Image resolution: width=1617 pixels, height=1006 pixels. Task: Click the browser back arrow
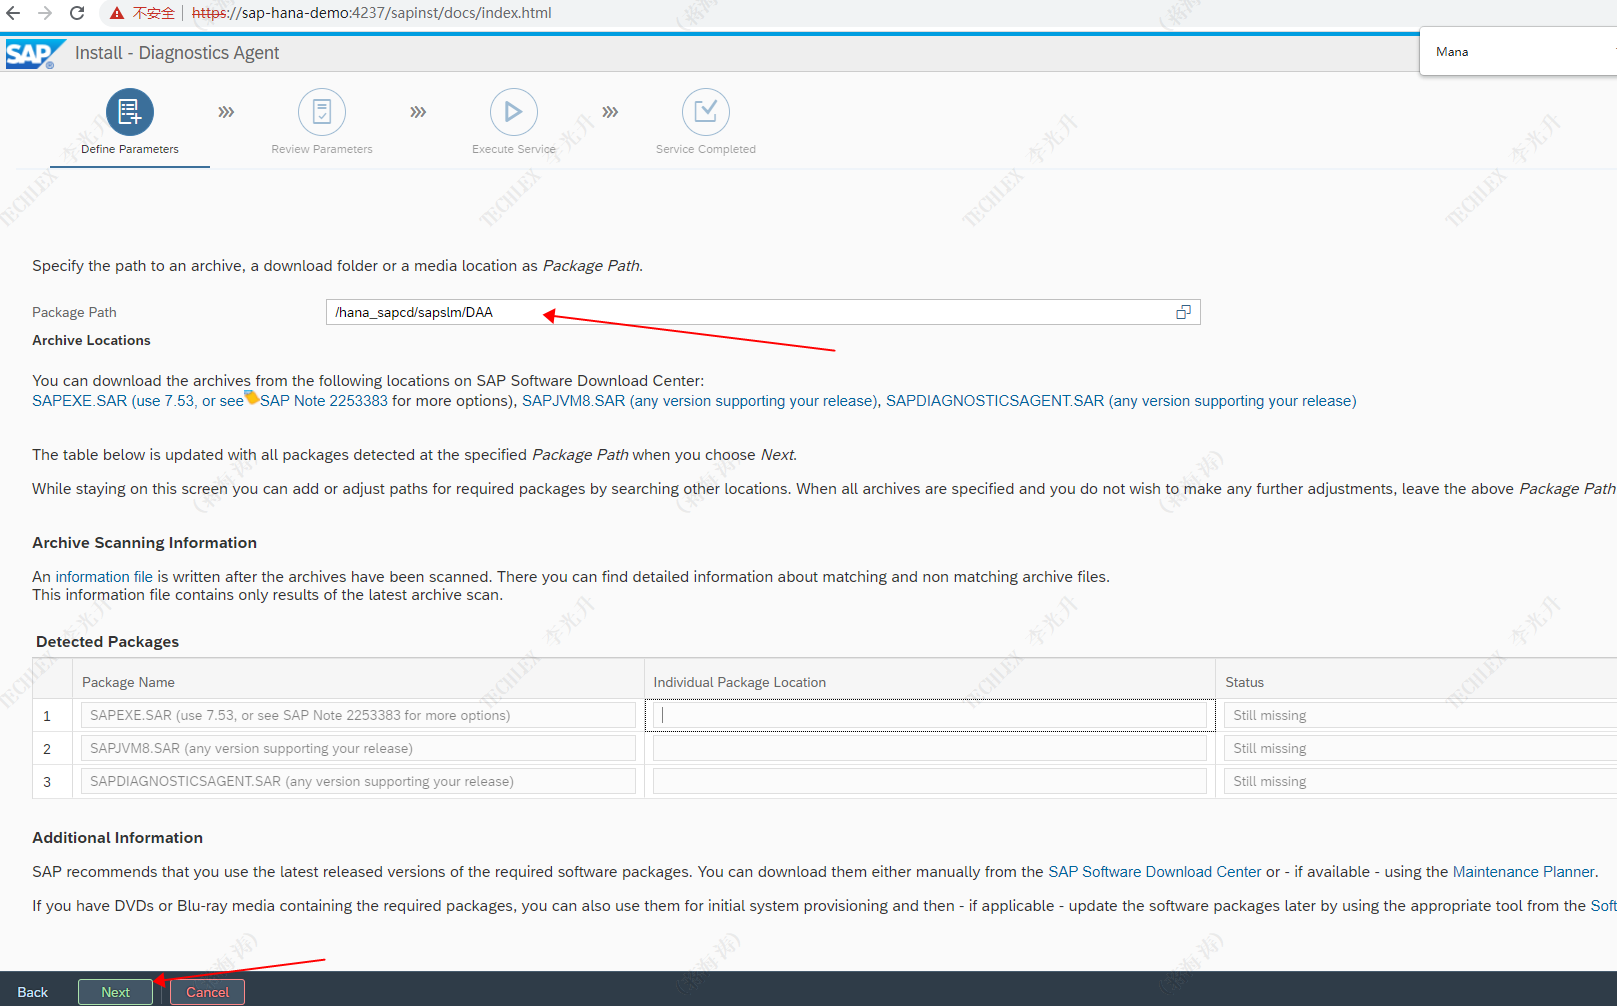13,13
